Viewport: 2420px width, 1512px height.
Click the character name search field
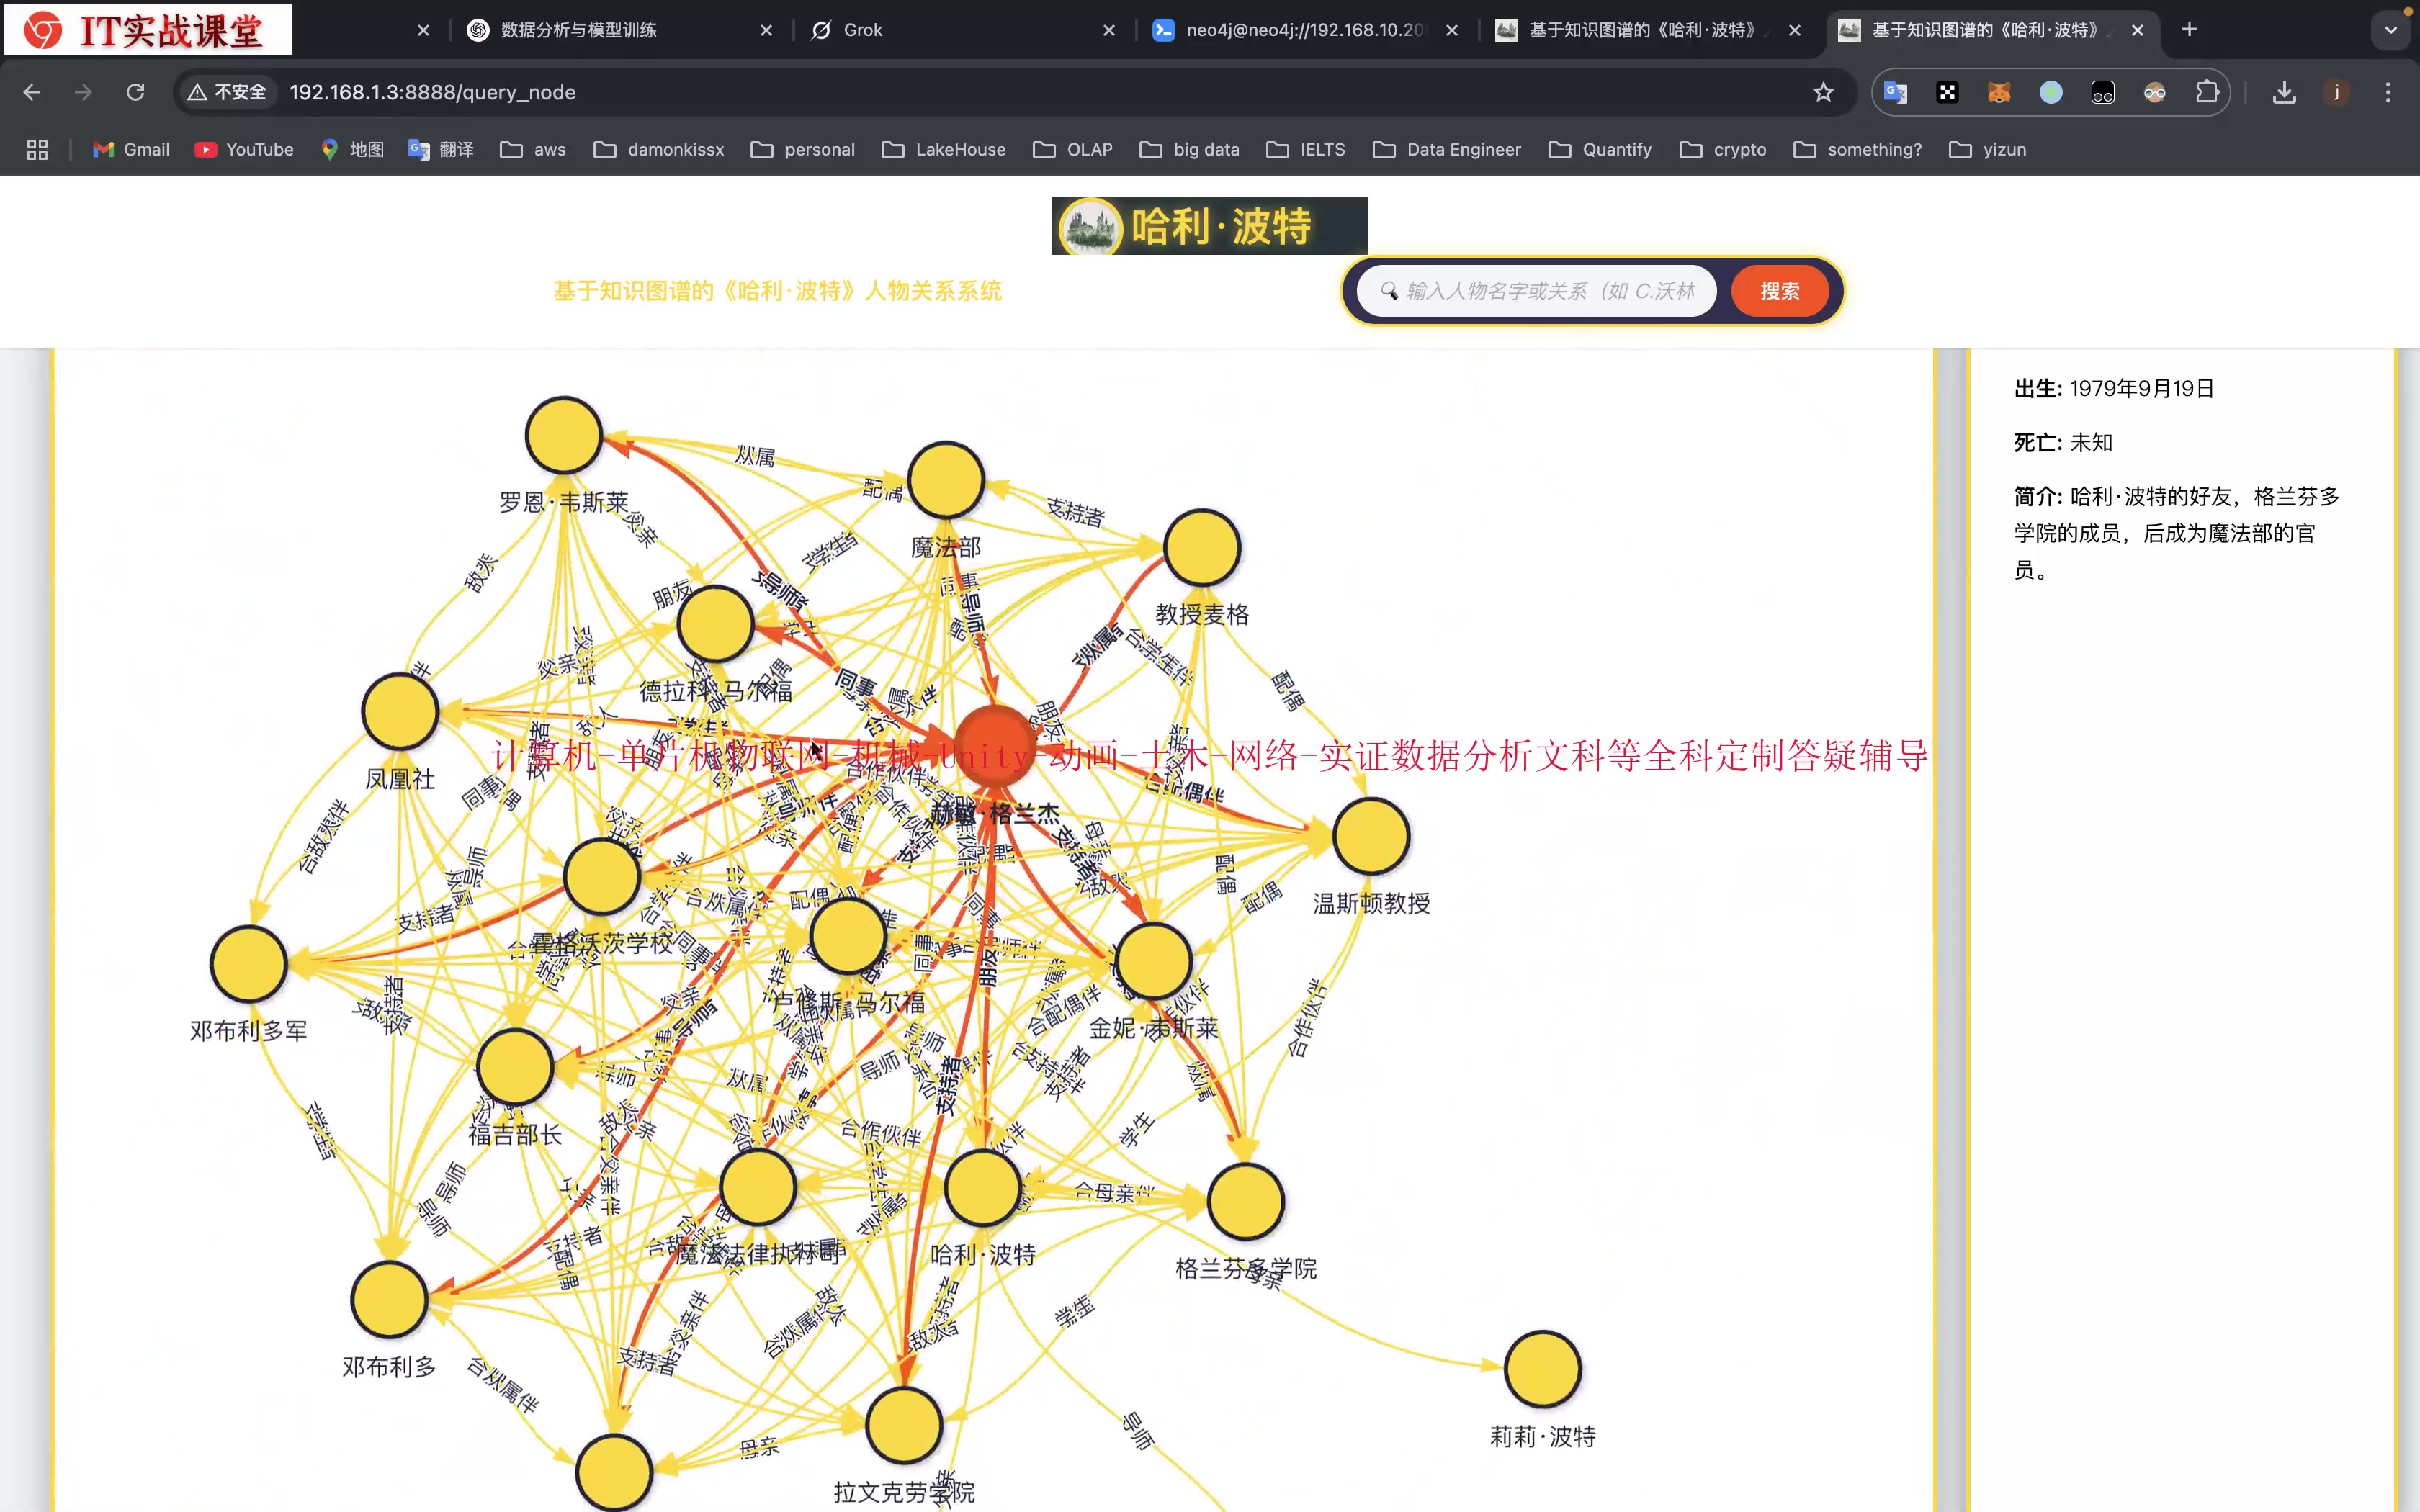[x=1548, y=291]
